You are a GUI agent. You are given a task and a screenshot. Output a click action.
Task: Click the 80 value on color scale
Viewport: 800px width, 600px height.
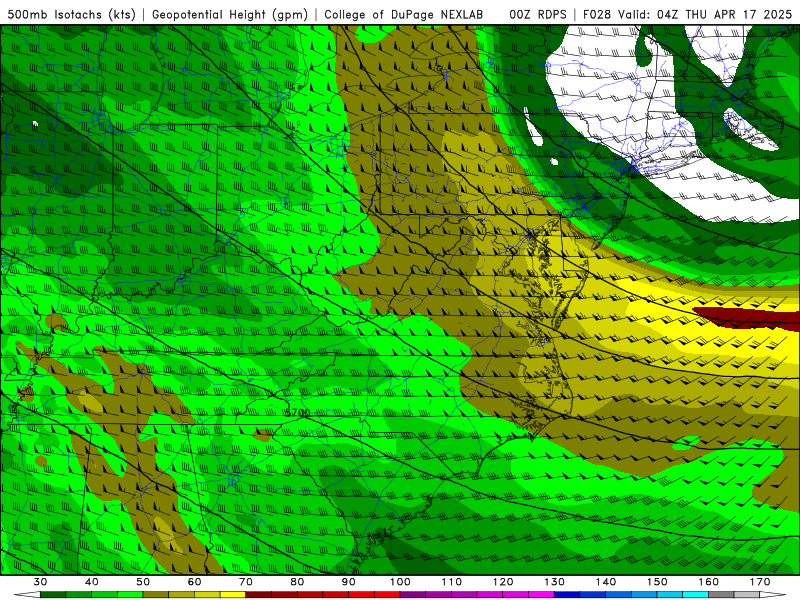tap(297, 582)
